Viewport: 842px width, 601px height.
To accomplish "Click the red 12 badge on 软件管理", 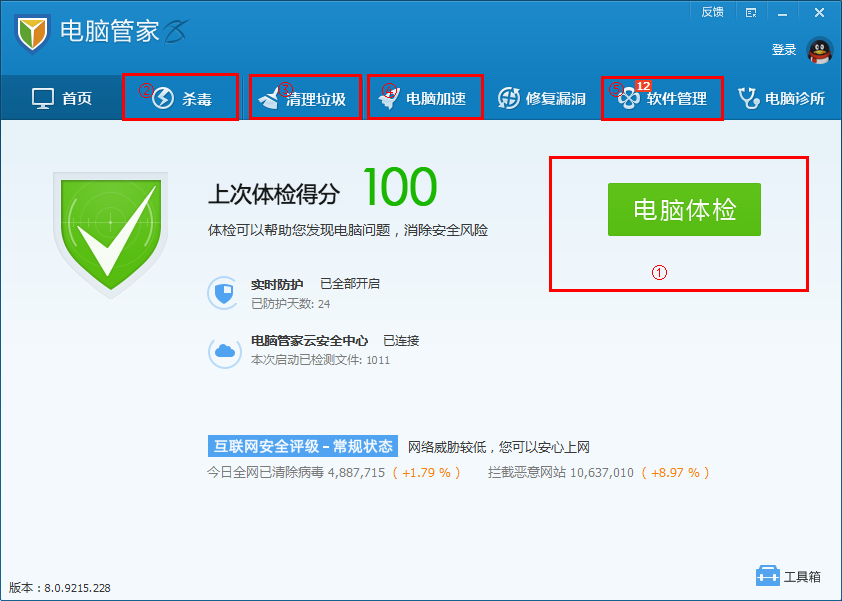I will click(x=643, y=86).
